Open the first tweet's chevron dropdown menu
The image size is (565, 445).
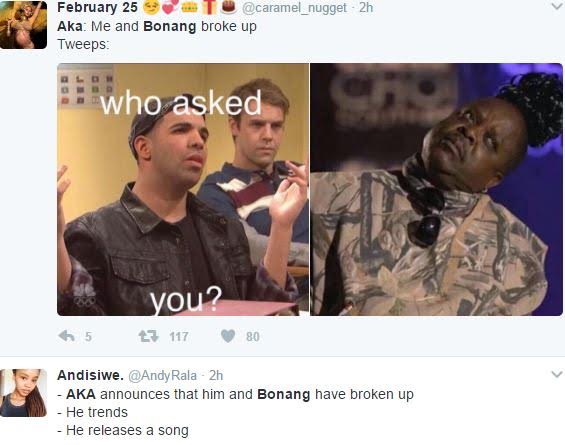coord(557,6)
